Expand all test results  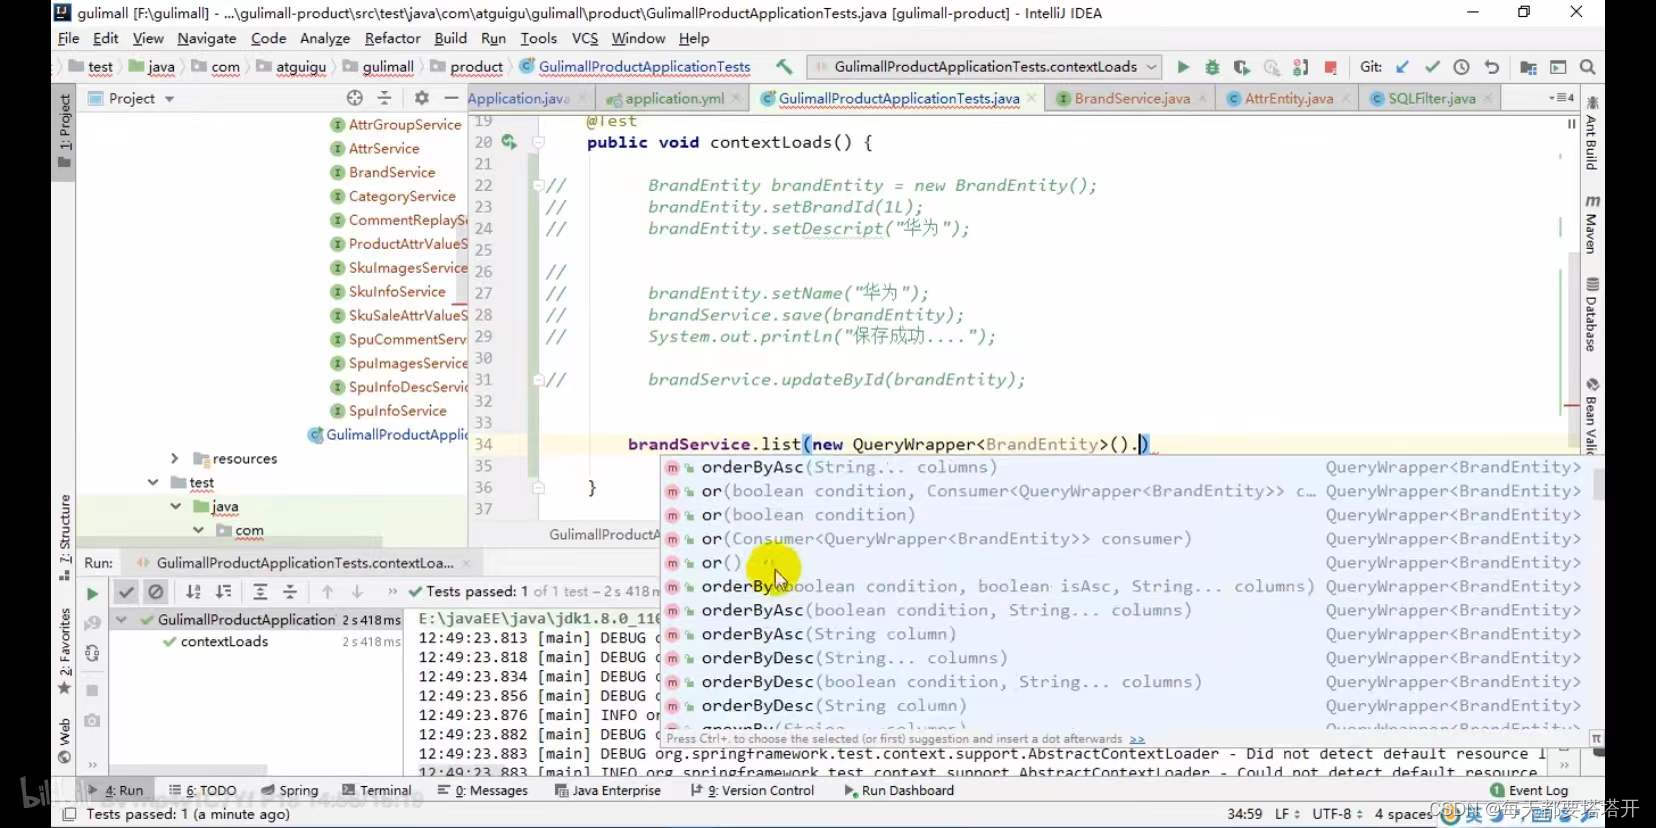coord(260,592)
